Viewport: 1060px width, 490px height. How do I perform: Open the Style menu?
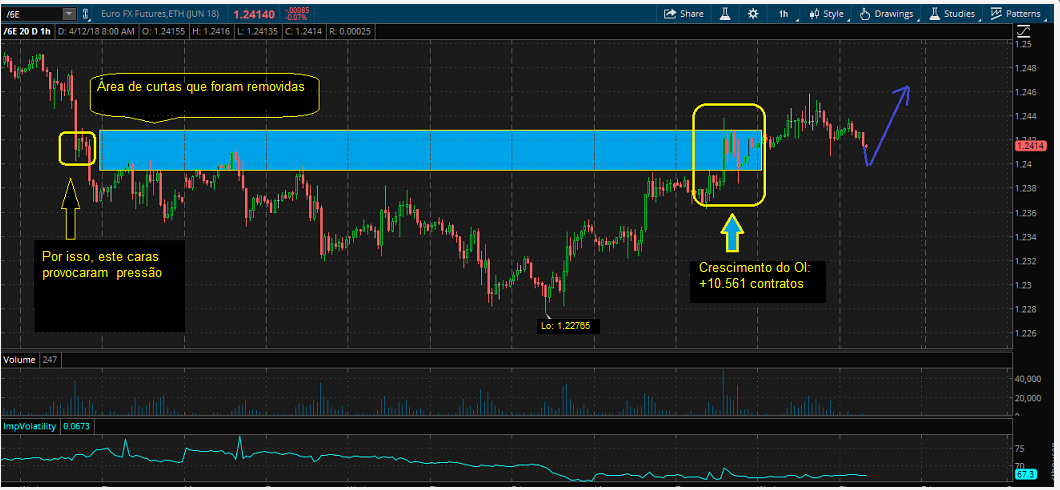(x=827, y=14)
